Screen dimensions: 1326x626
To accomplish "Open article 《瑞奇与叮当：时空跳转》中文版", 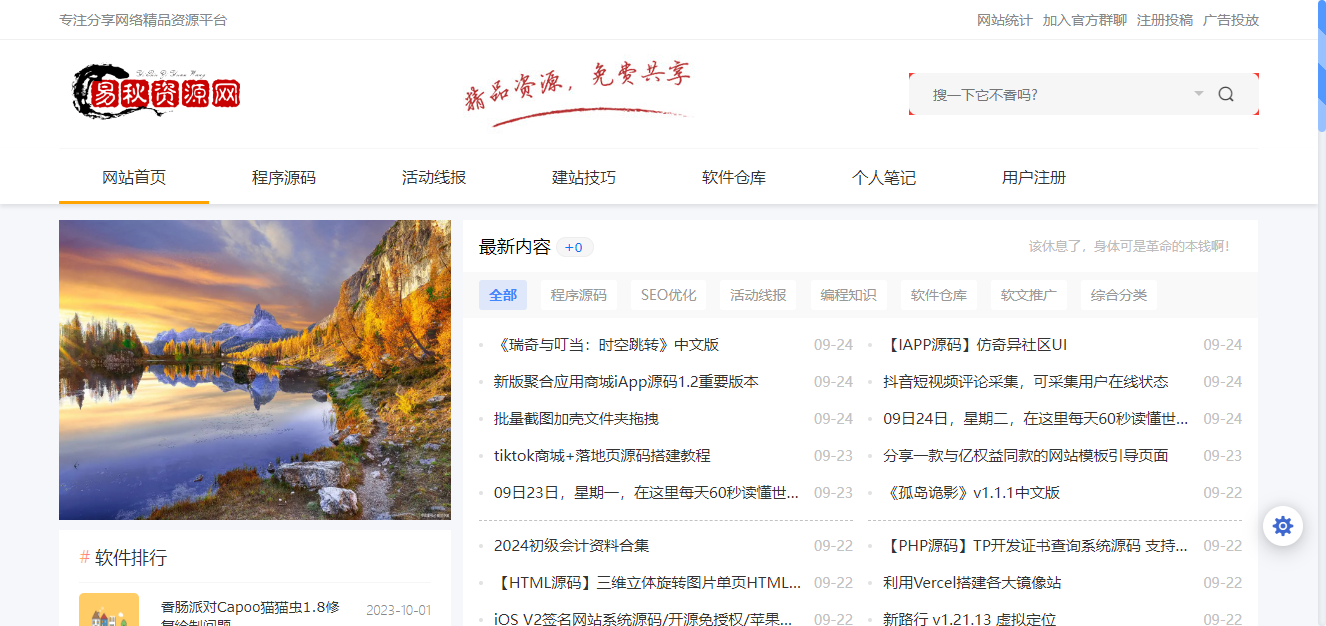I will pyautogui.click(x=606, y=345).
